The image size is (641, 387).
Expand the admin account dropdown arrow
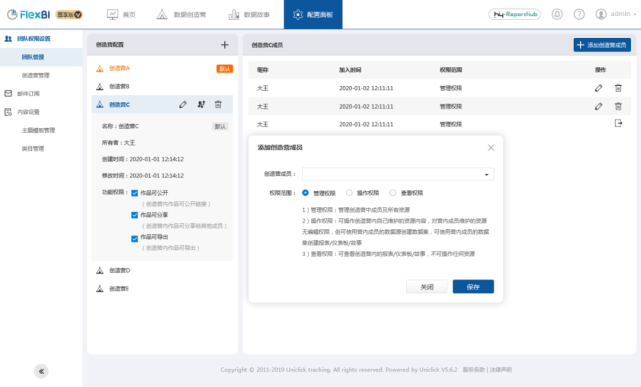click(635, 14)
